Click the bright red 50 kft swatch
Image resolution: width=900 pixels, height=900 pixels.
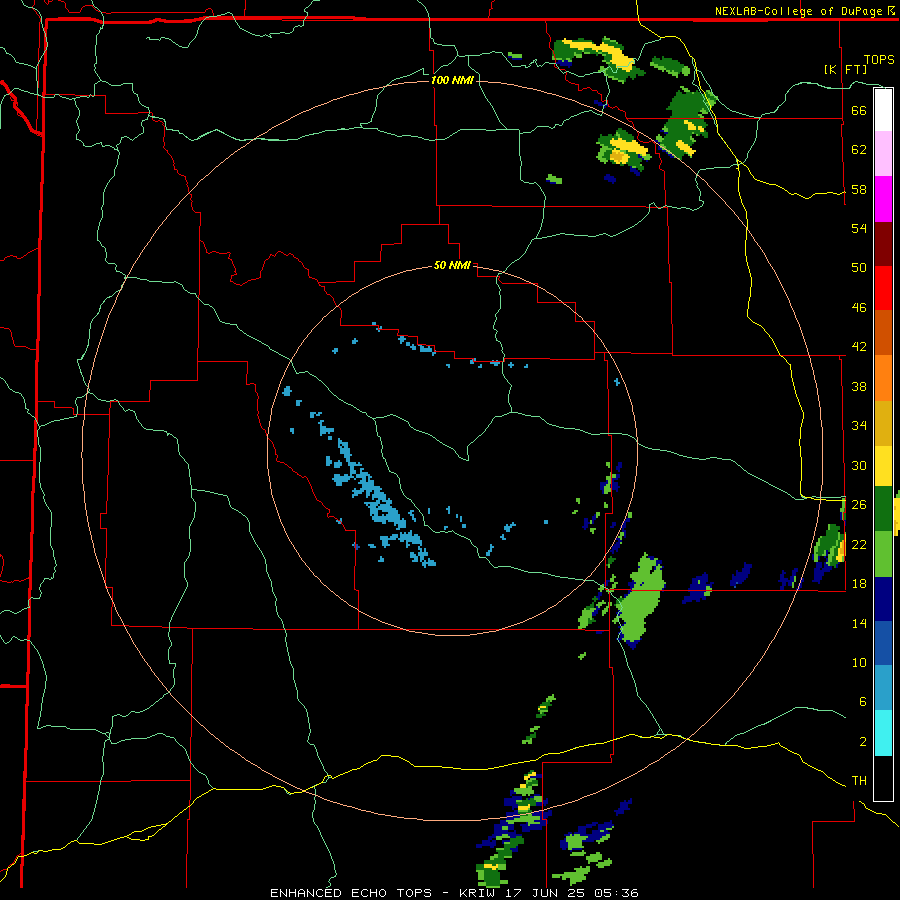click(883, 288)
